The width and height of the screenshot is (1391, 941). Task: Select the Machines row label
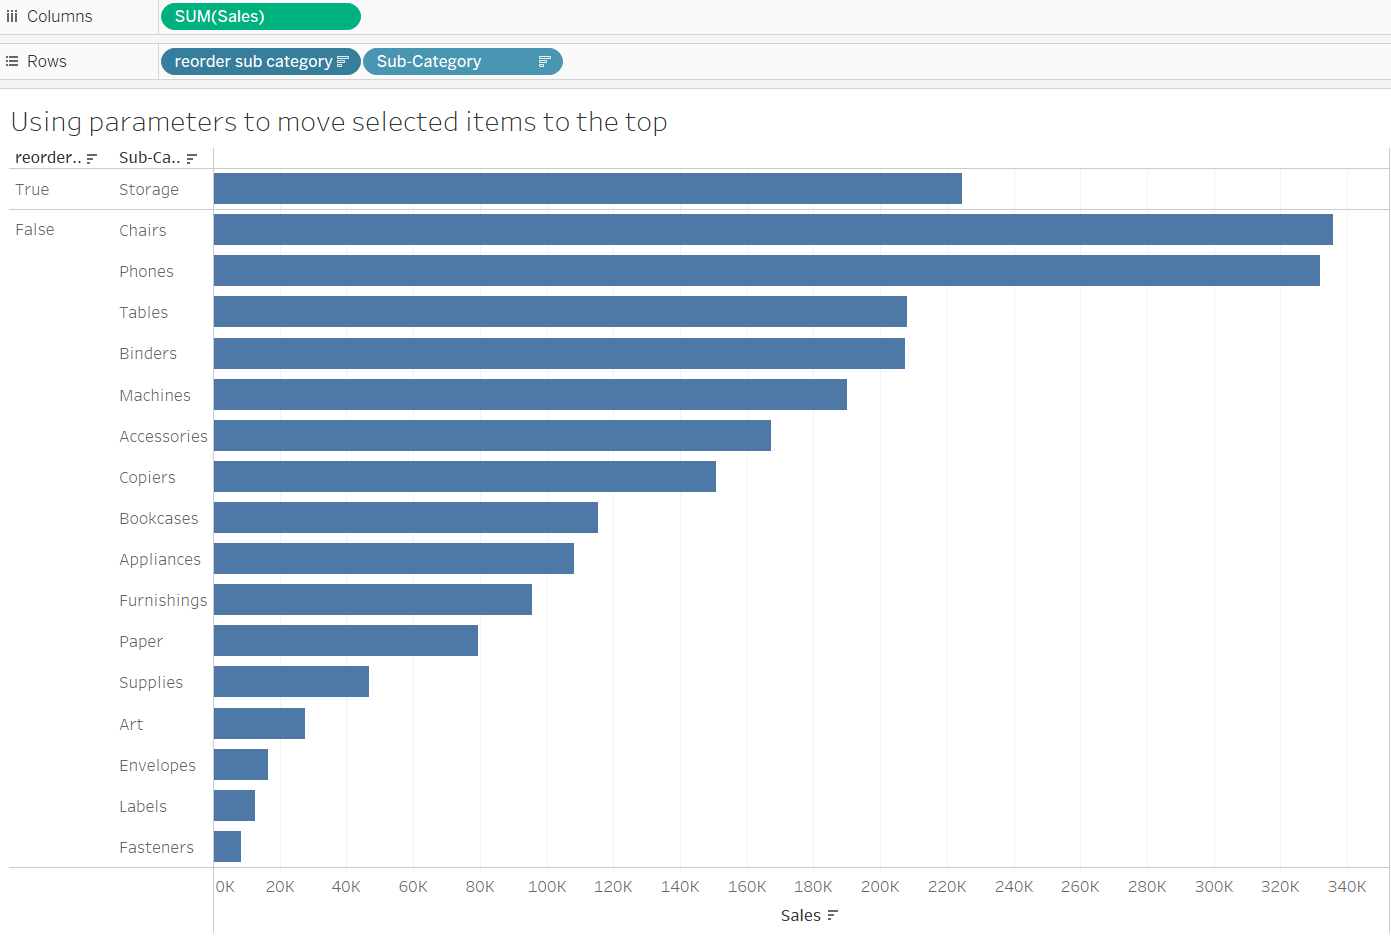(x=155, y=396)
